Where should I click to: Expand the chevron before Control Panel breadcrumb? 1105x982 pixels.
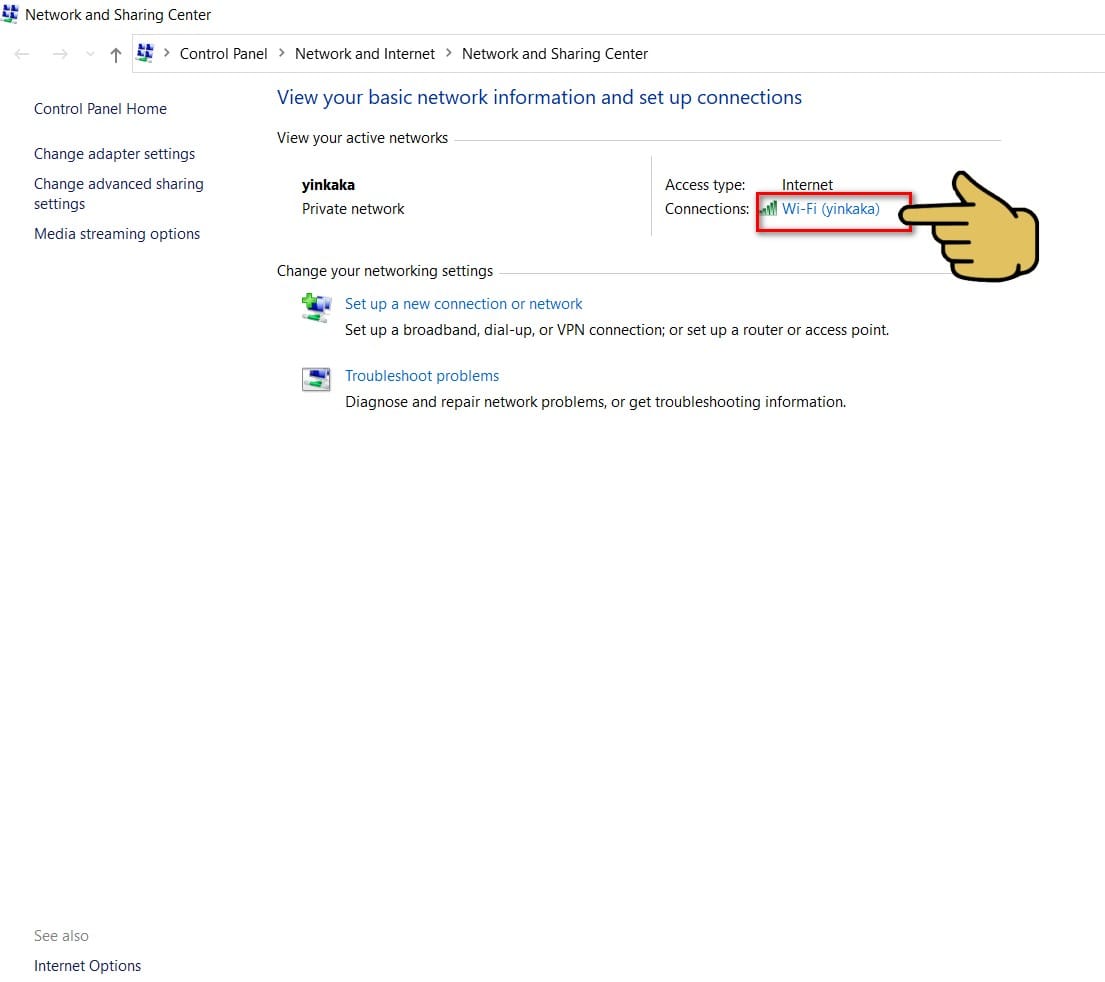click(x=167, y=53)
